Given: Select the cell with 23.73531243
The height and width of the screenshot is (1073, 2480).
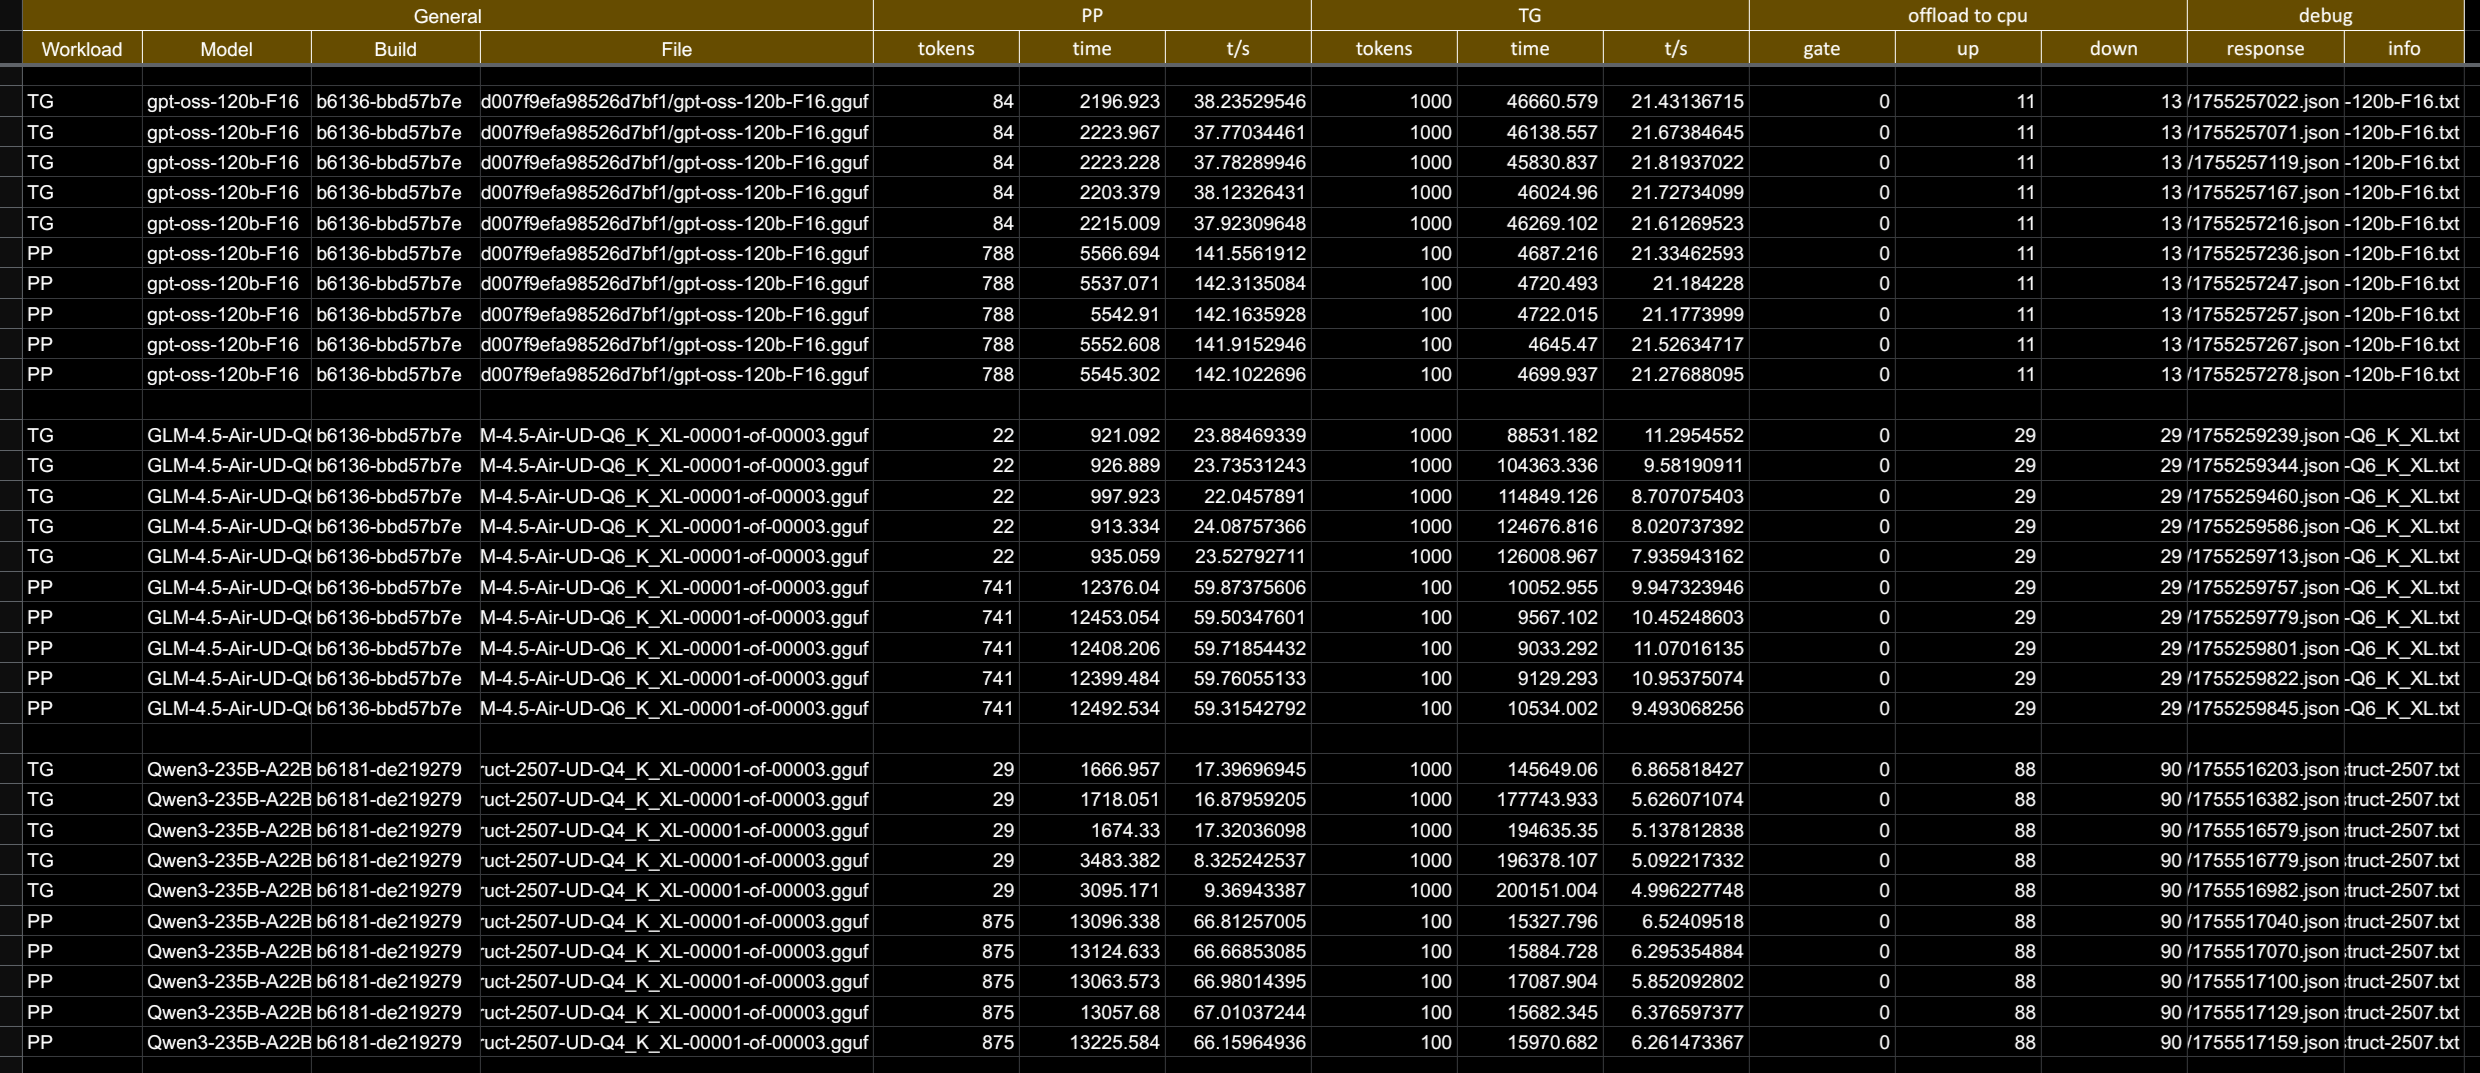Looking at the screenshot, I should point(1238,466).
